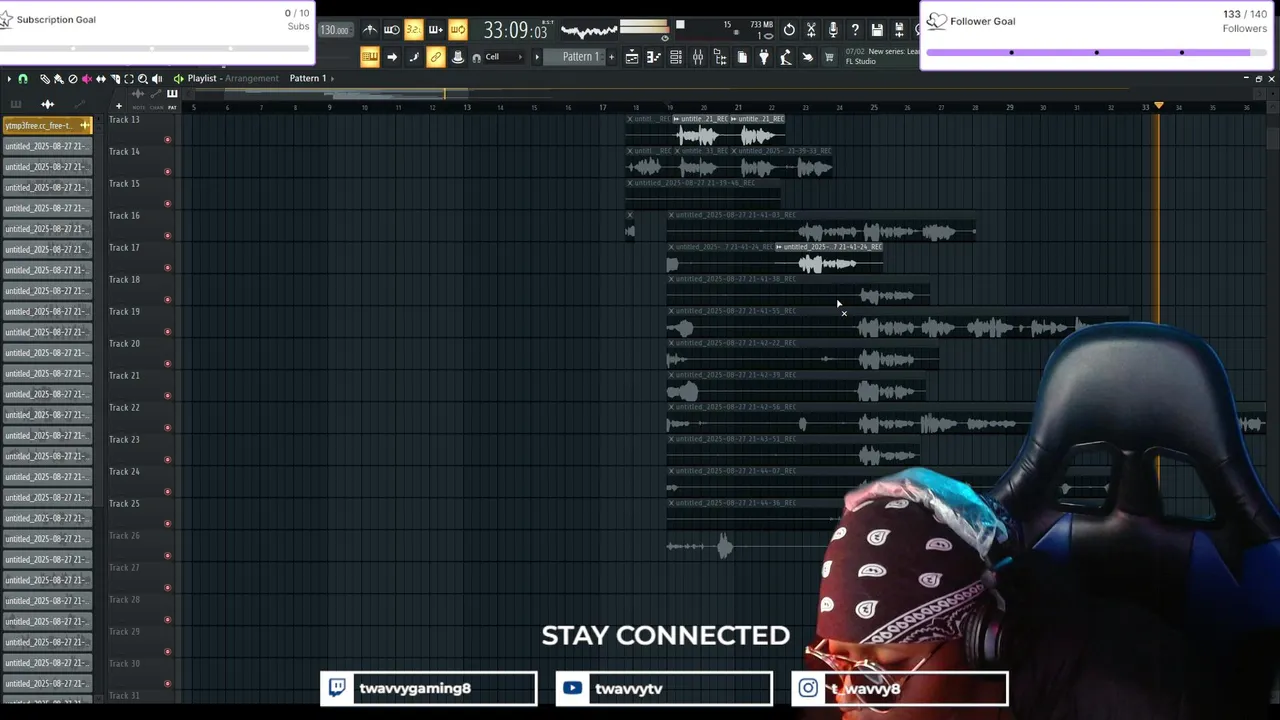Open the Channel rack icon
1280x720 pixels.
coord(676,57)
